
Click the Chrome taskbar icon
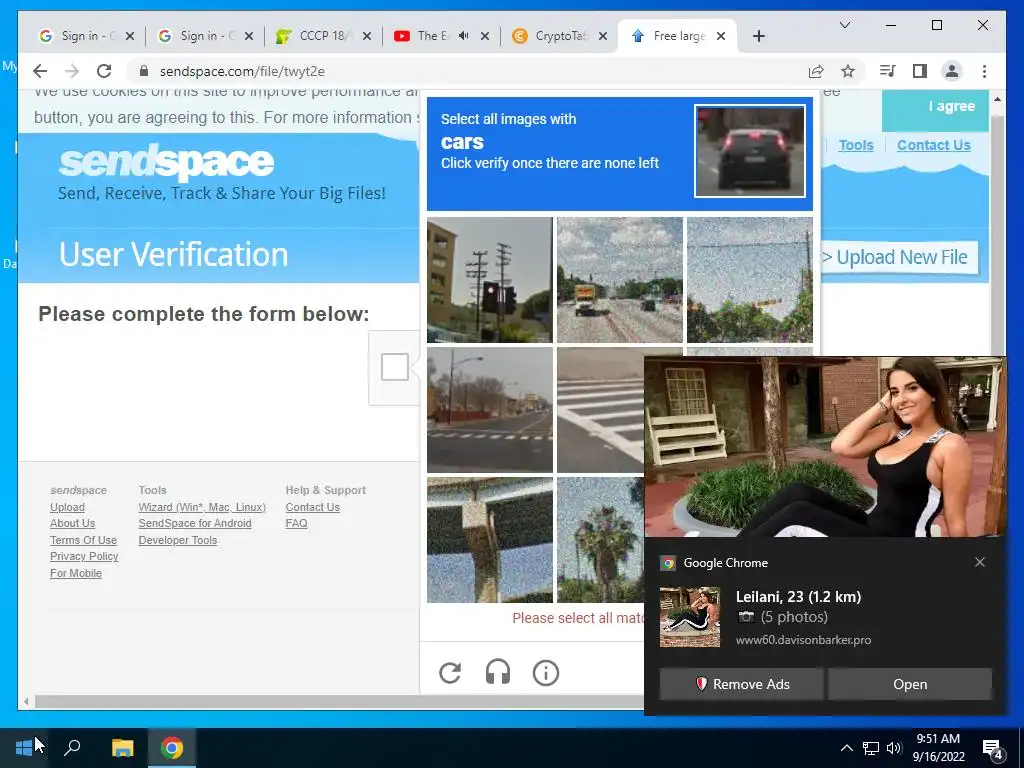click(x=172, y=748)
